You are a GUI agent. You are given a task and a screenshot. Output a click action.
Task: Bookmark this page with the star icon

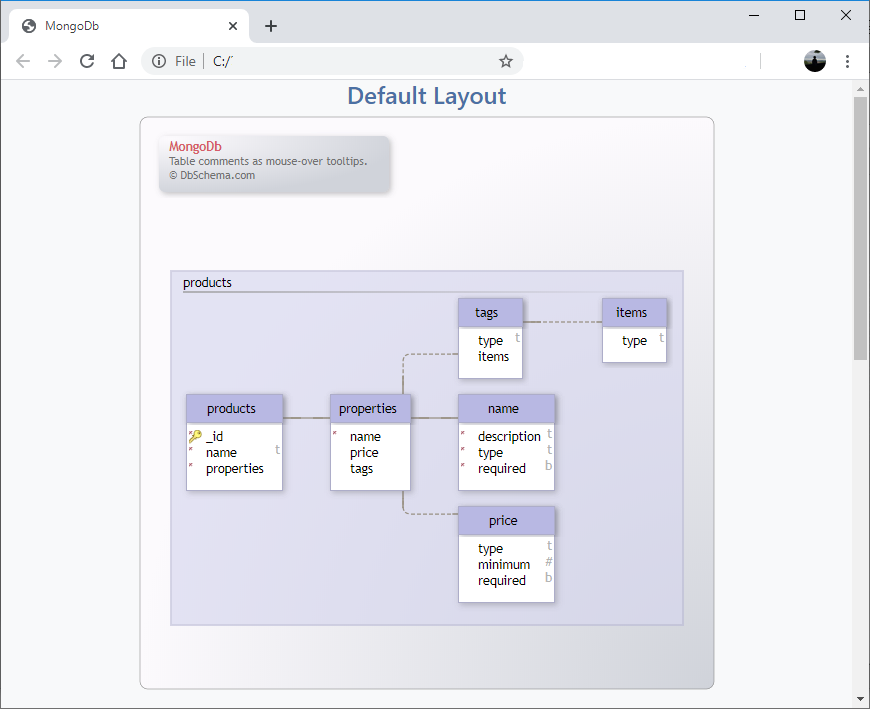pyautogui.click(x=506, y=61)
